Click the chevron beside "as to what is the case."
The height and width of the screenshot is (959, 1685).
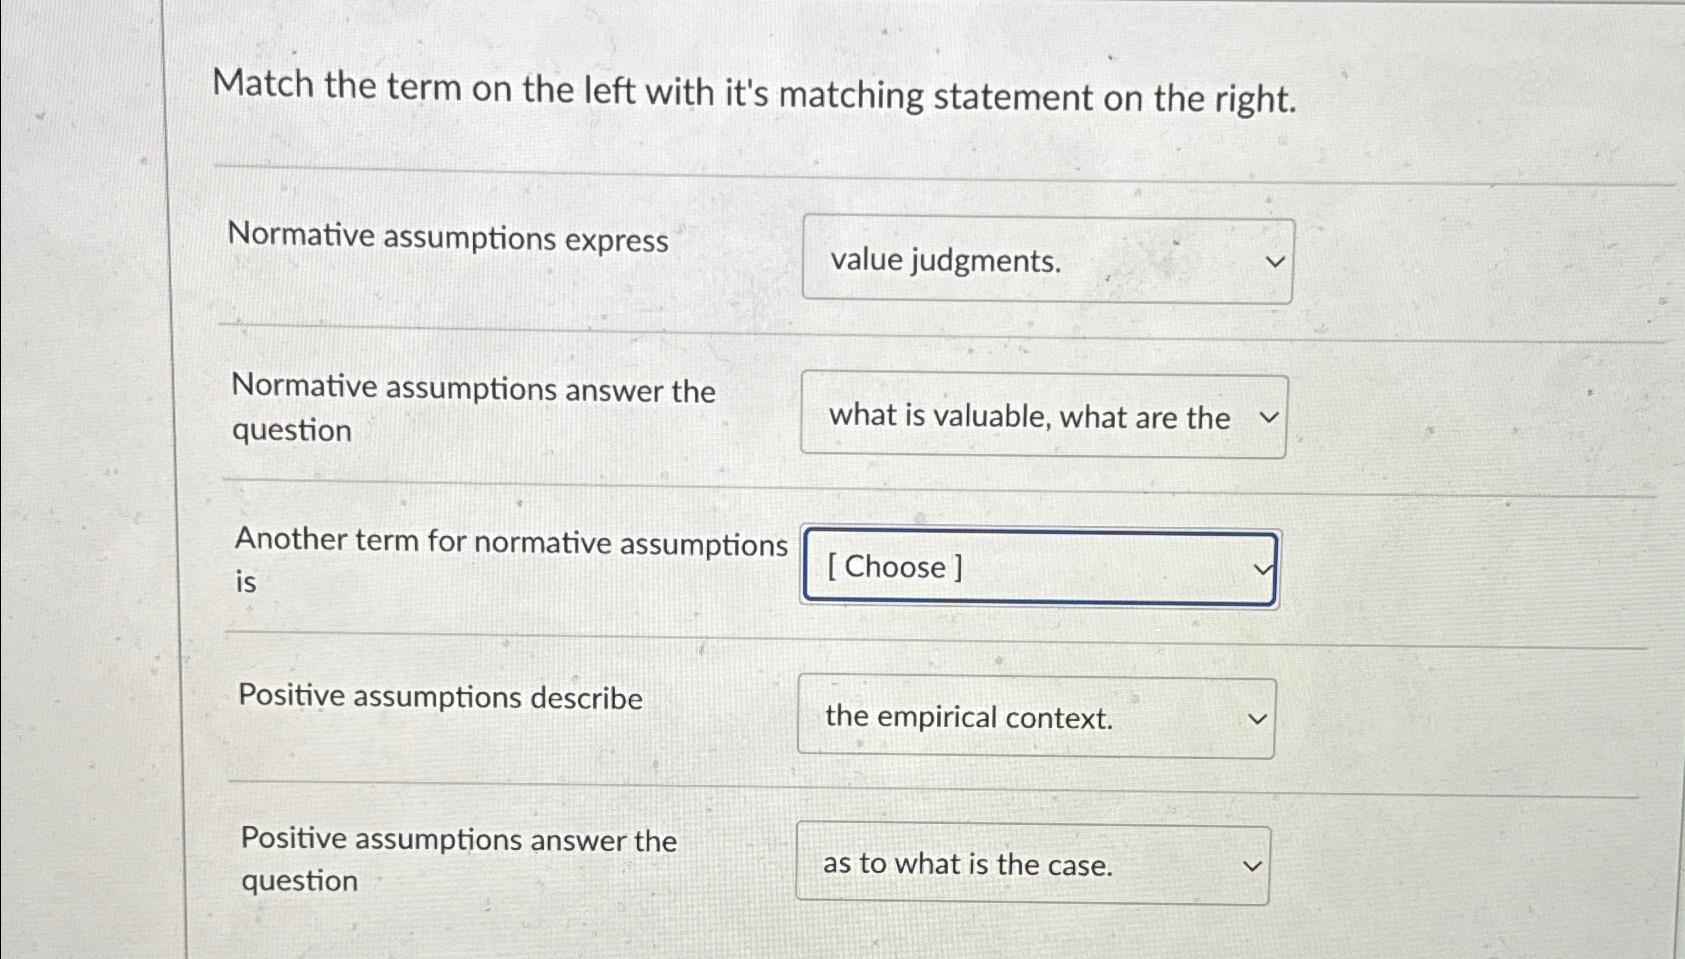click(1251, 864)
